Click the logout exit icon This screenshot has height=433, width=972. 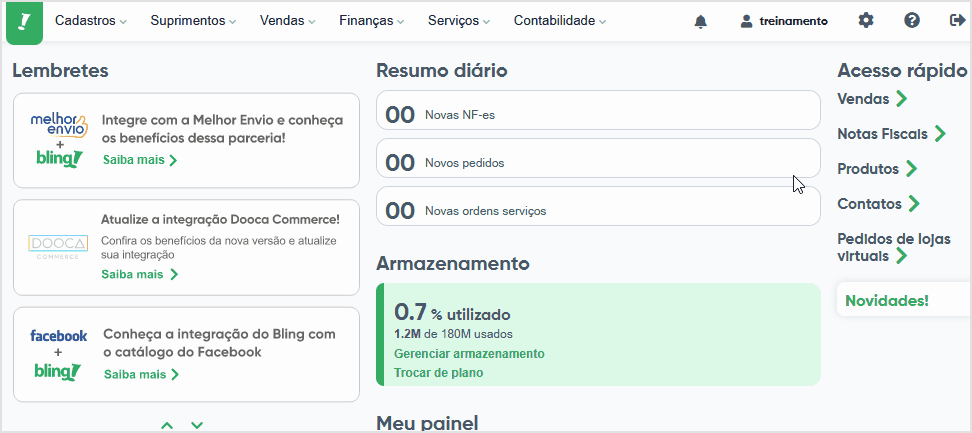(x=957, y=20)
